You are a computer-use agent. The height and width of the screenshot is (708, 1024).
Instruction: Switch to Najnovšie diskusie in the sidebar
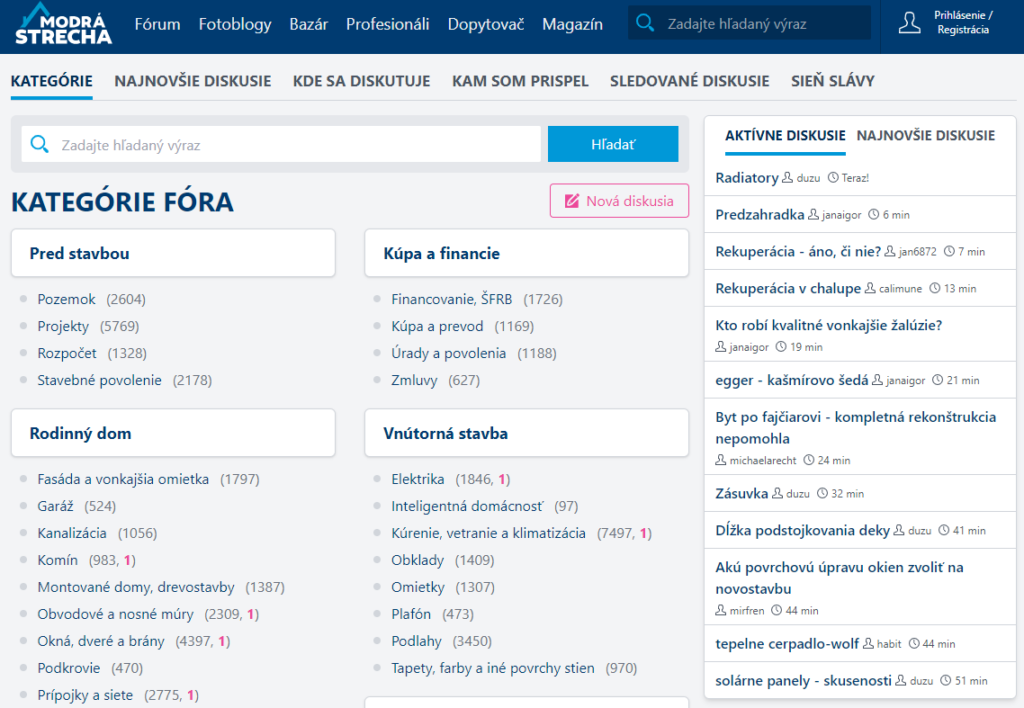click(x=925, y=135)
